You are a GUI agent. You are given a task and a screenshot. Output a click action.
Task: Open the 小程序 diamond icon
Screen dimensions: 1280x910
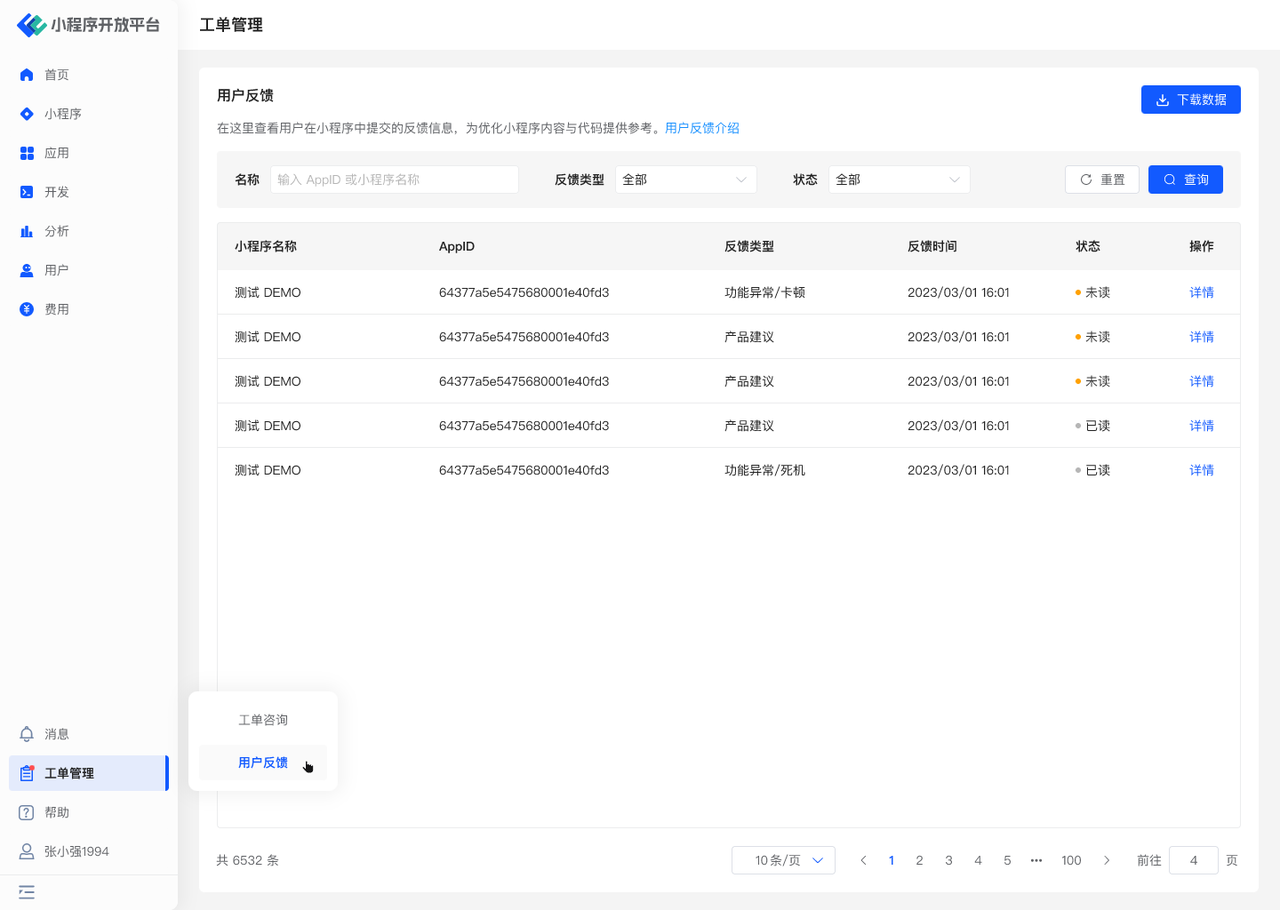(x=27, y=114)
